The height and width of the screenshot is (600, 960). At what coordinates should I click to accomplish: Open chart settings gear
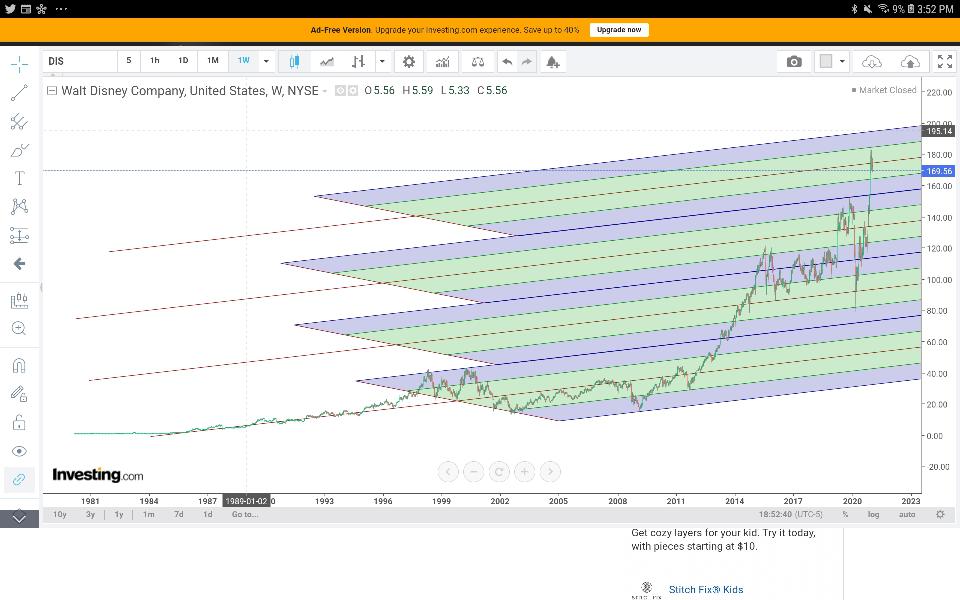click(x=408, y=61)
